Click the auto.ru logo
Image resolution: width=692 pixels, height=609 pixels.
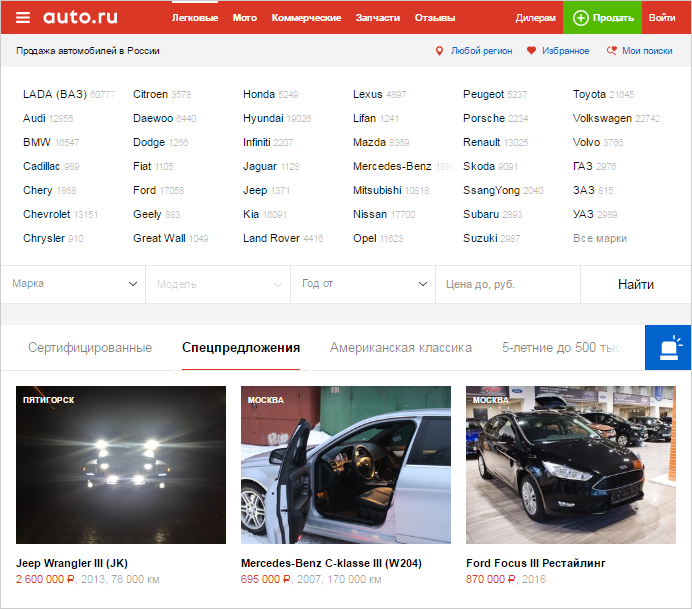[80, 17]
